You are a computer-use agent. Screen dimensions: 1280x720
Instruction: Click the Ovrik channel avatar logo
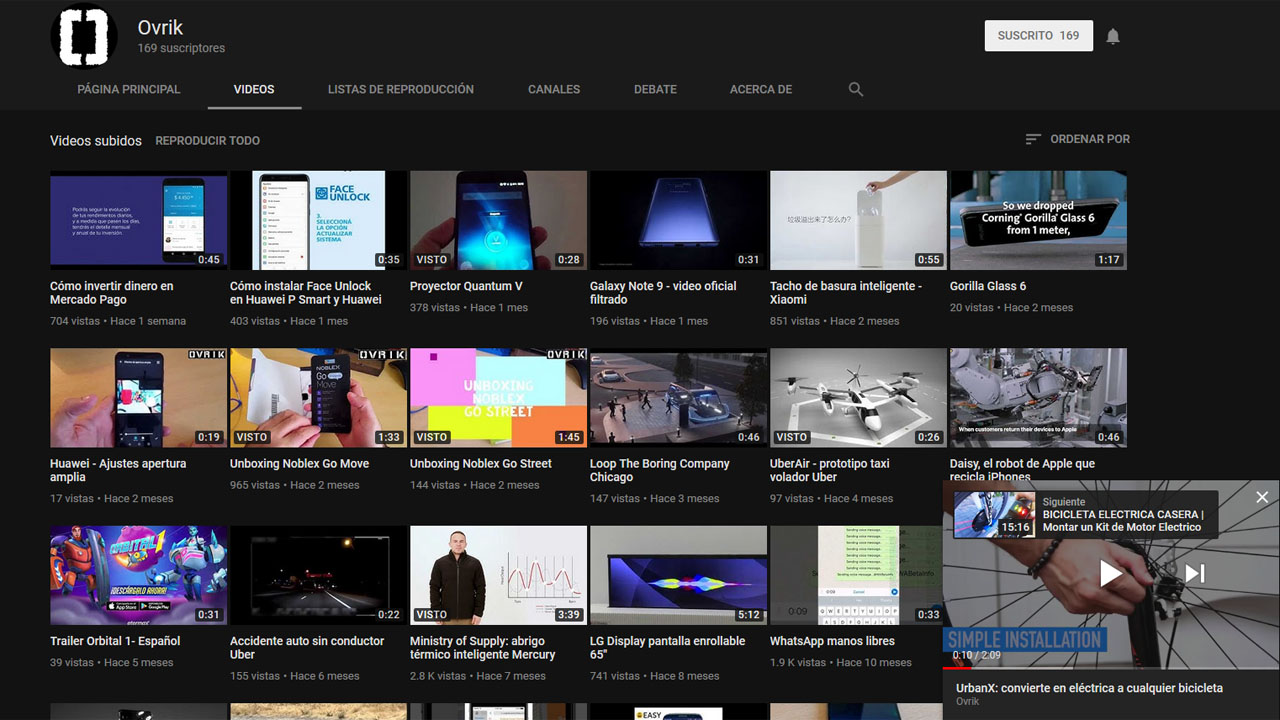(84, 35)
